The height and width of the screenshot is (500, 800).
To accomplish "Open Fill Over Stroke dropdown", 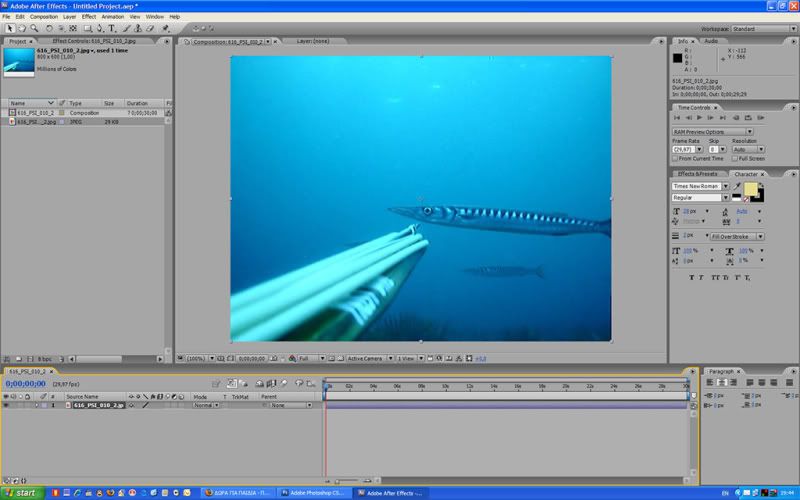I will (737, 237).
